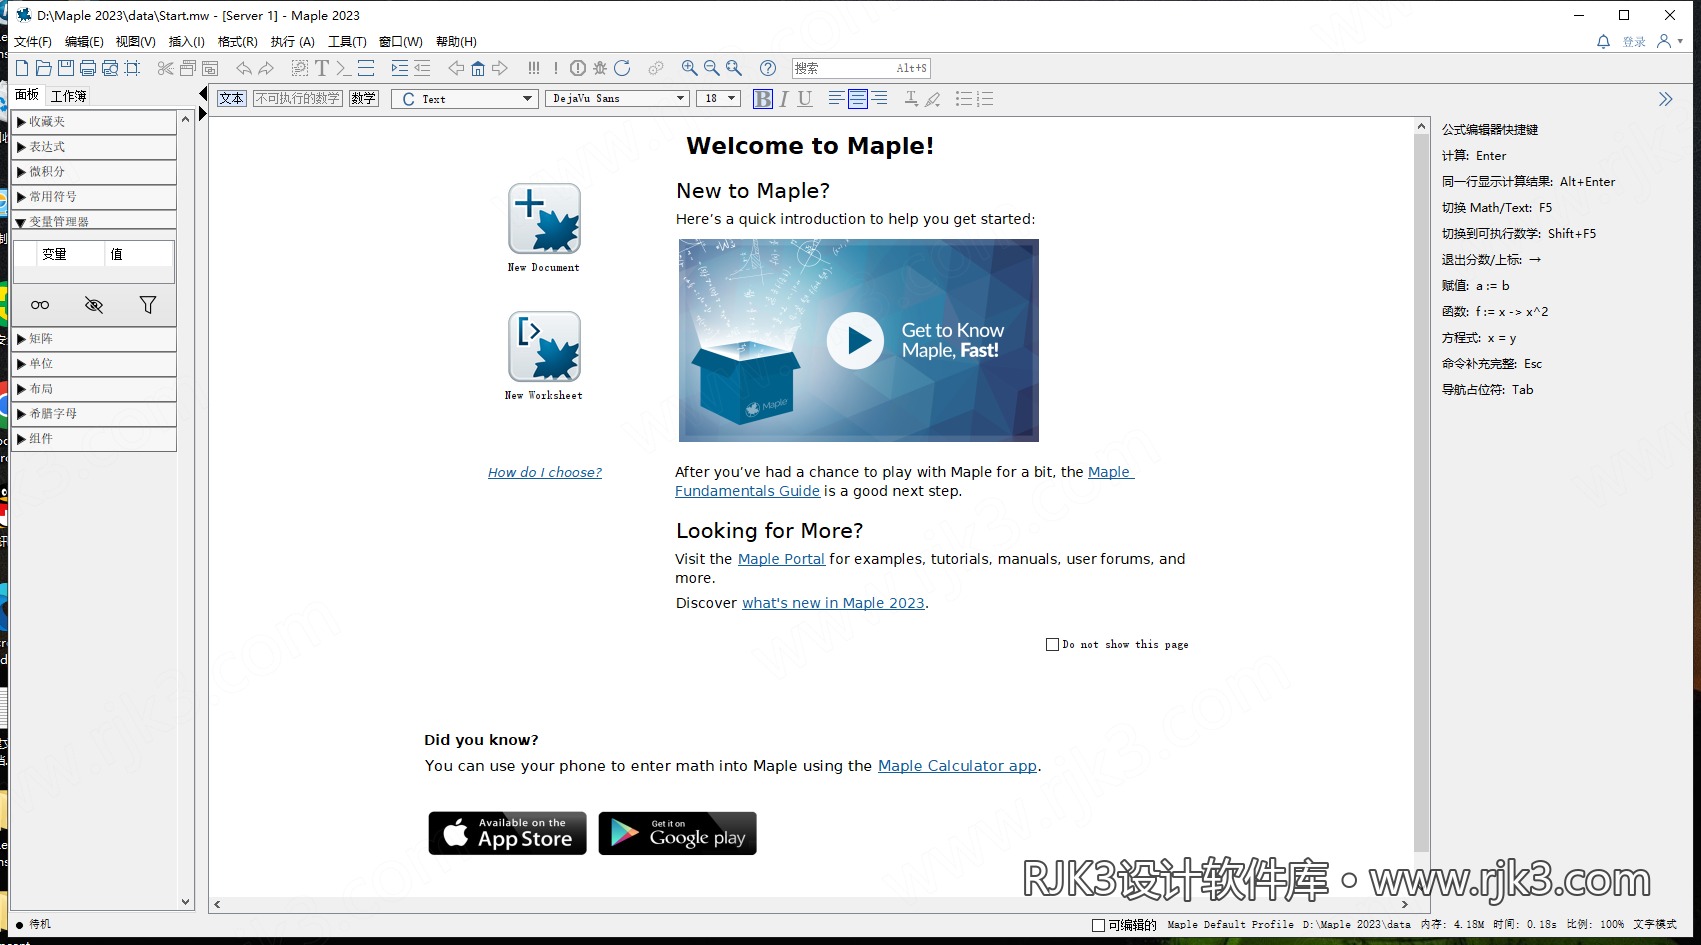Open the DejaVu Sans font dropdown

pos(618,99)
